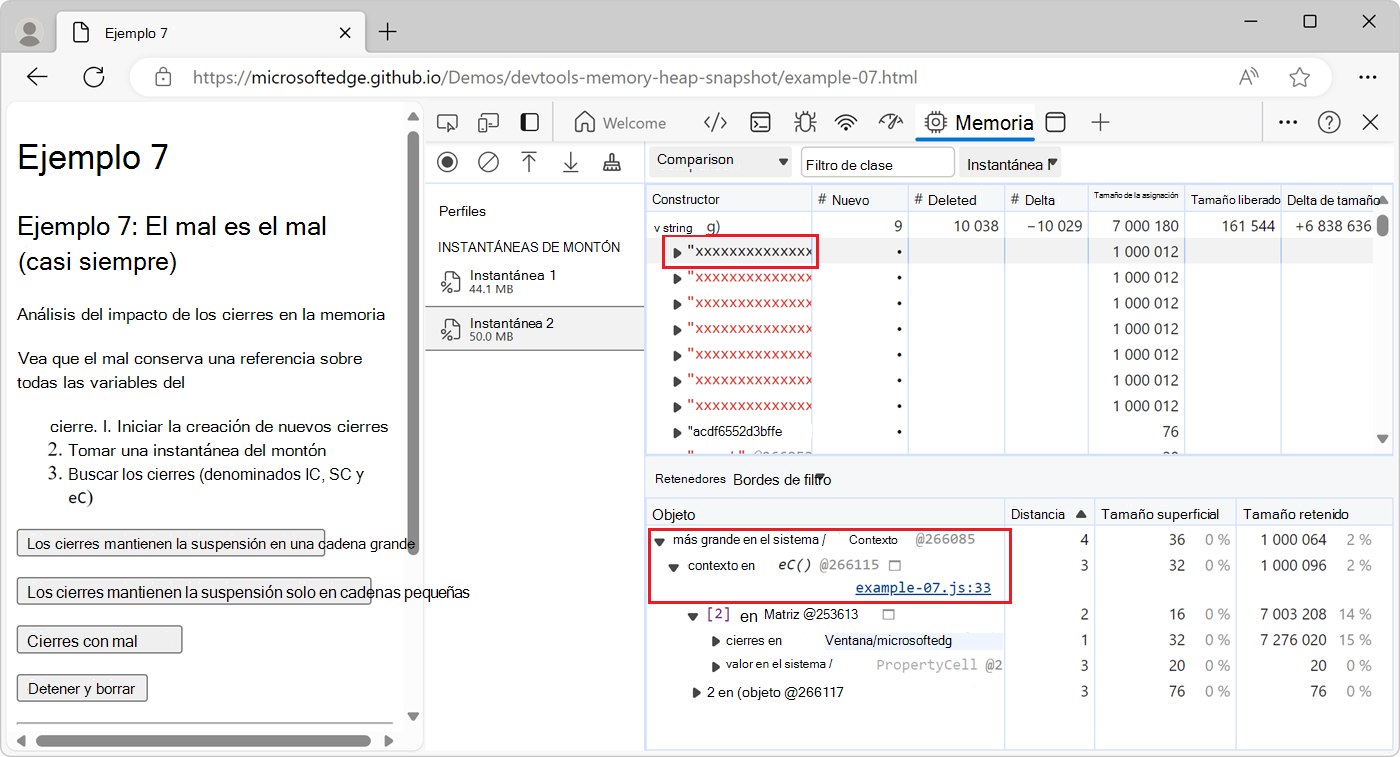Sort by the Tamaño retenido column header
This screenshot has width=1400, height=757.
[x=1313, y=514]
